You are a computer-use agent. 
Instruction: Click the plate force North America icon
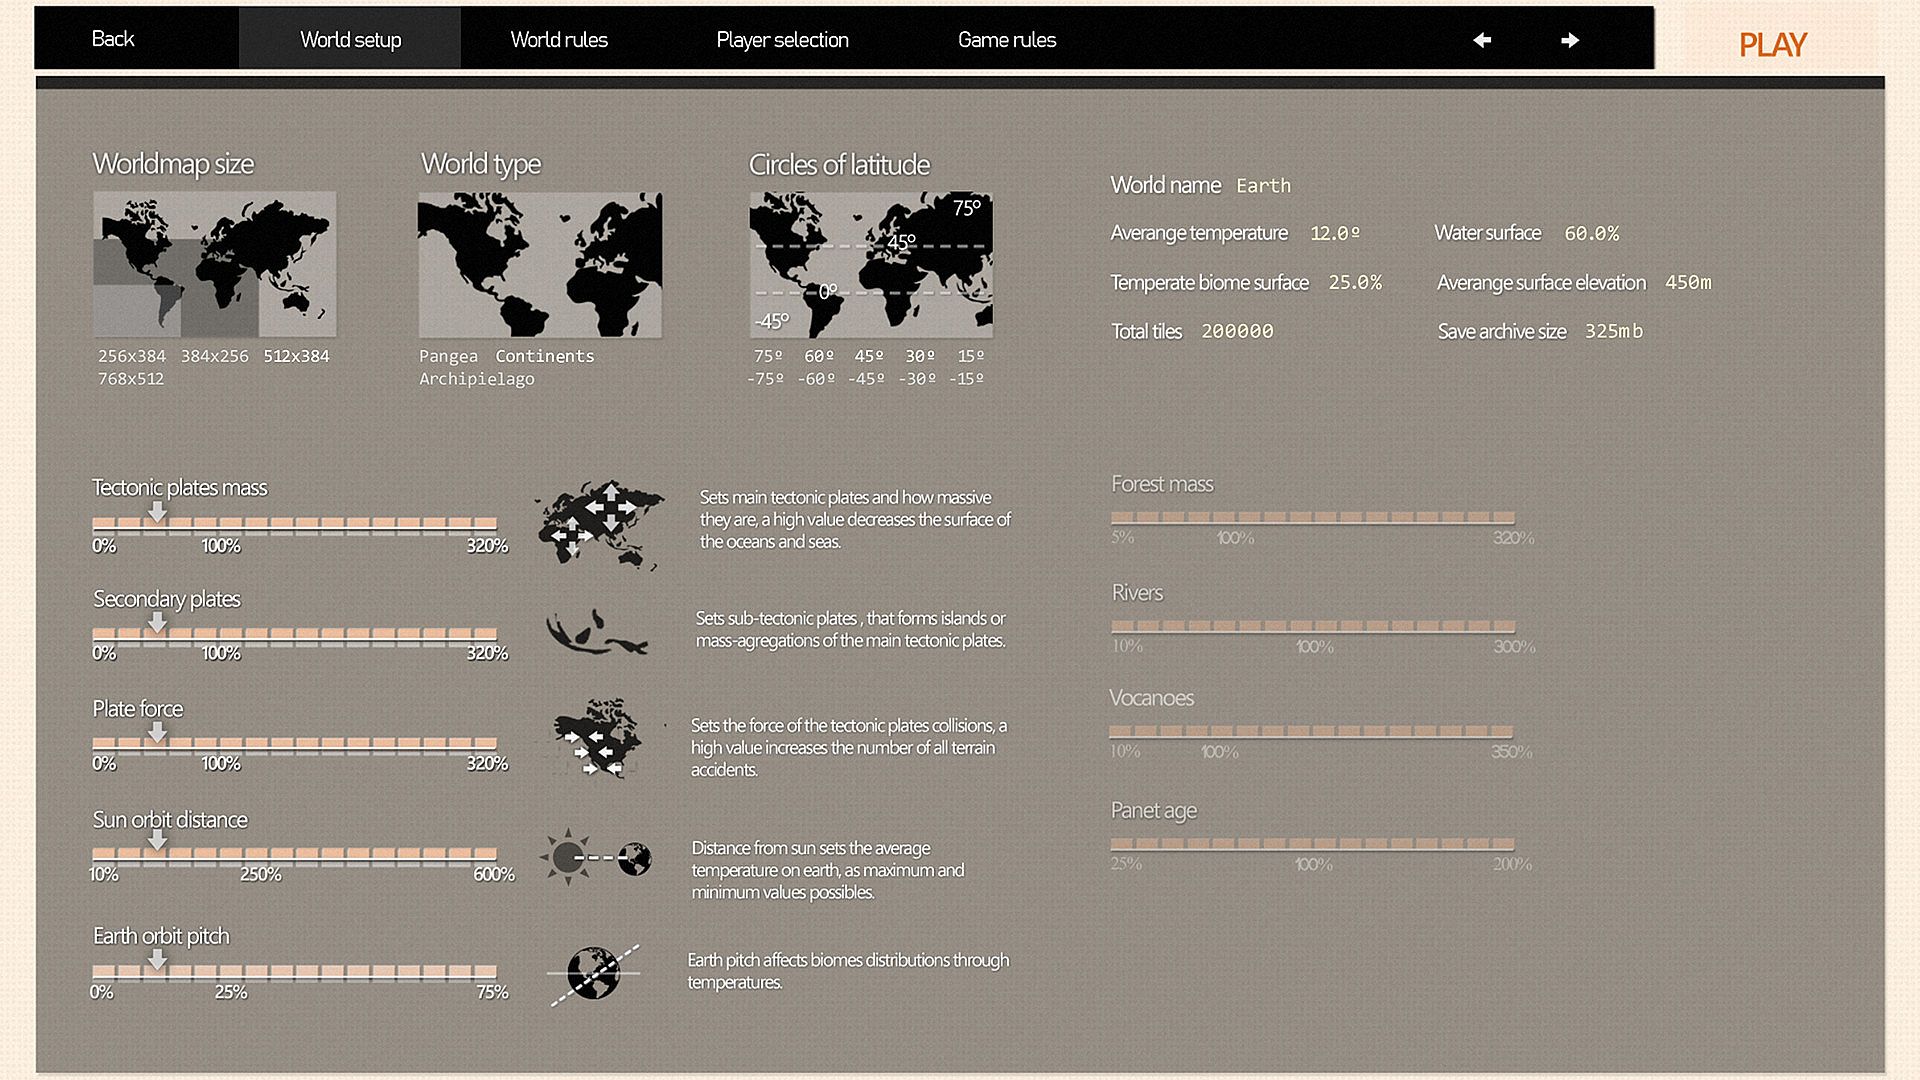(598, 738)
